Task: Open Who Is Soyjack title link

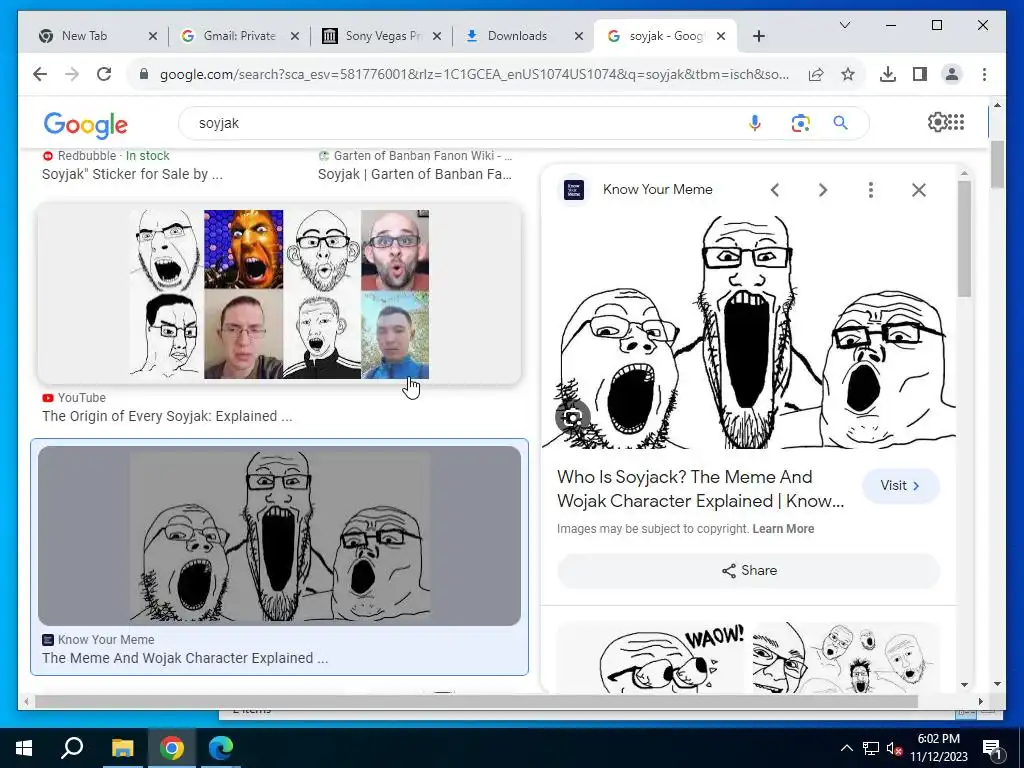Action: 700,489
